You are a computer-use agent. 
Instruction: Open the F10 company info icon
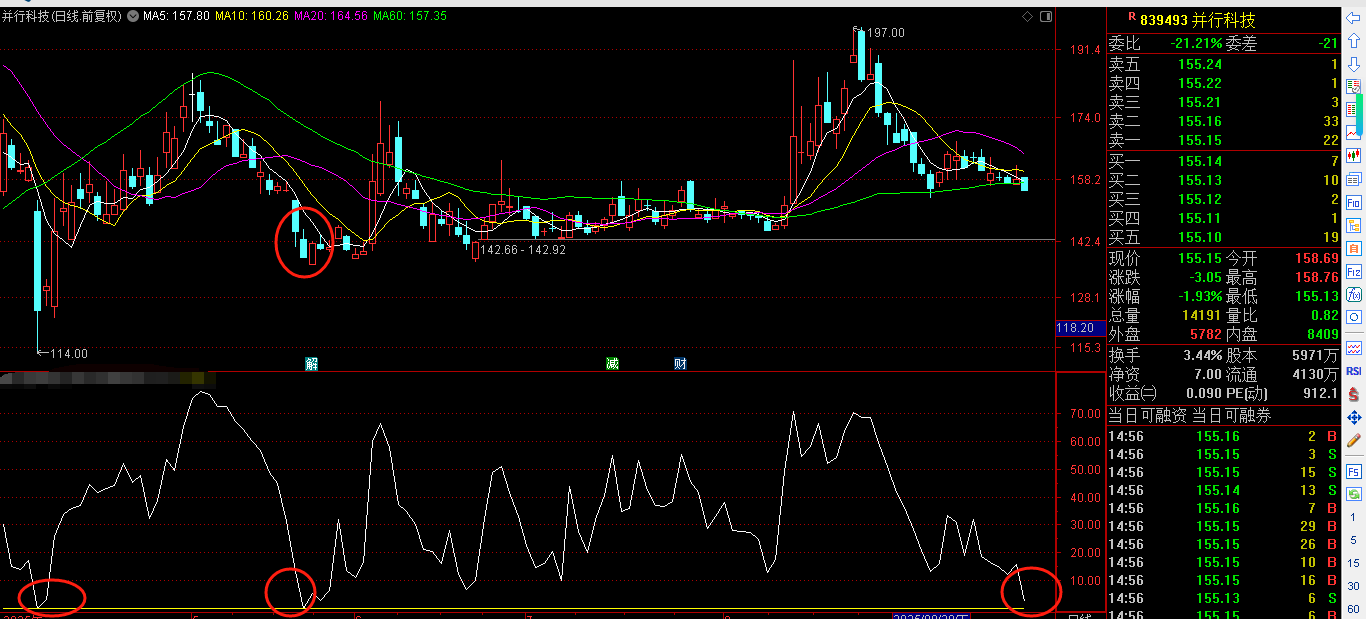tap(1355, 202)
